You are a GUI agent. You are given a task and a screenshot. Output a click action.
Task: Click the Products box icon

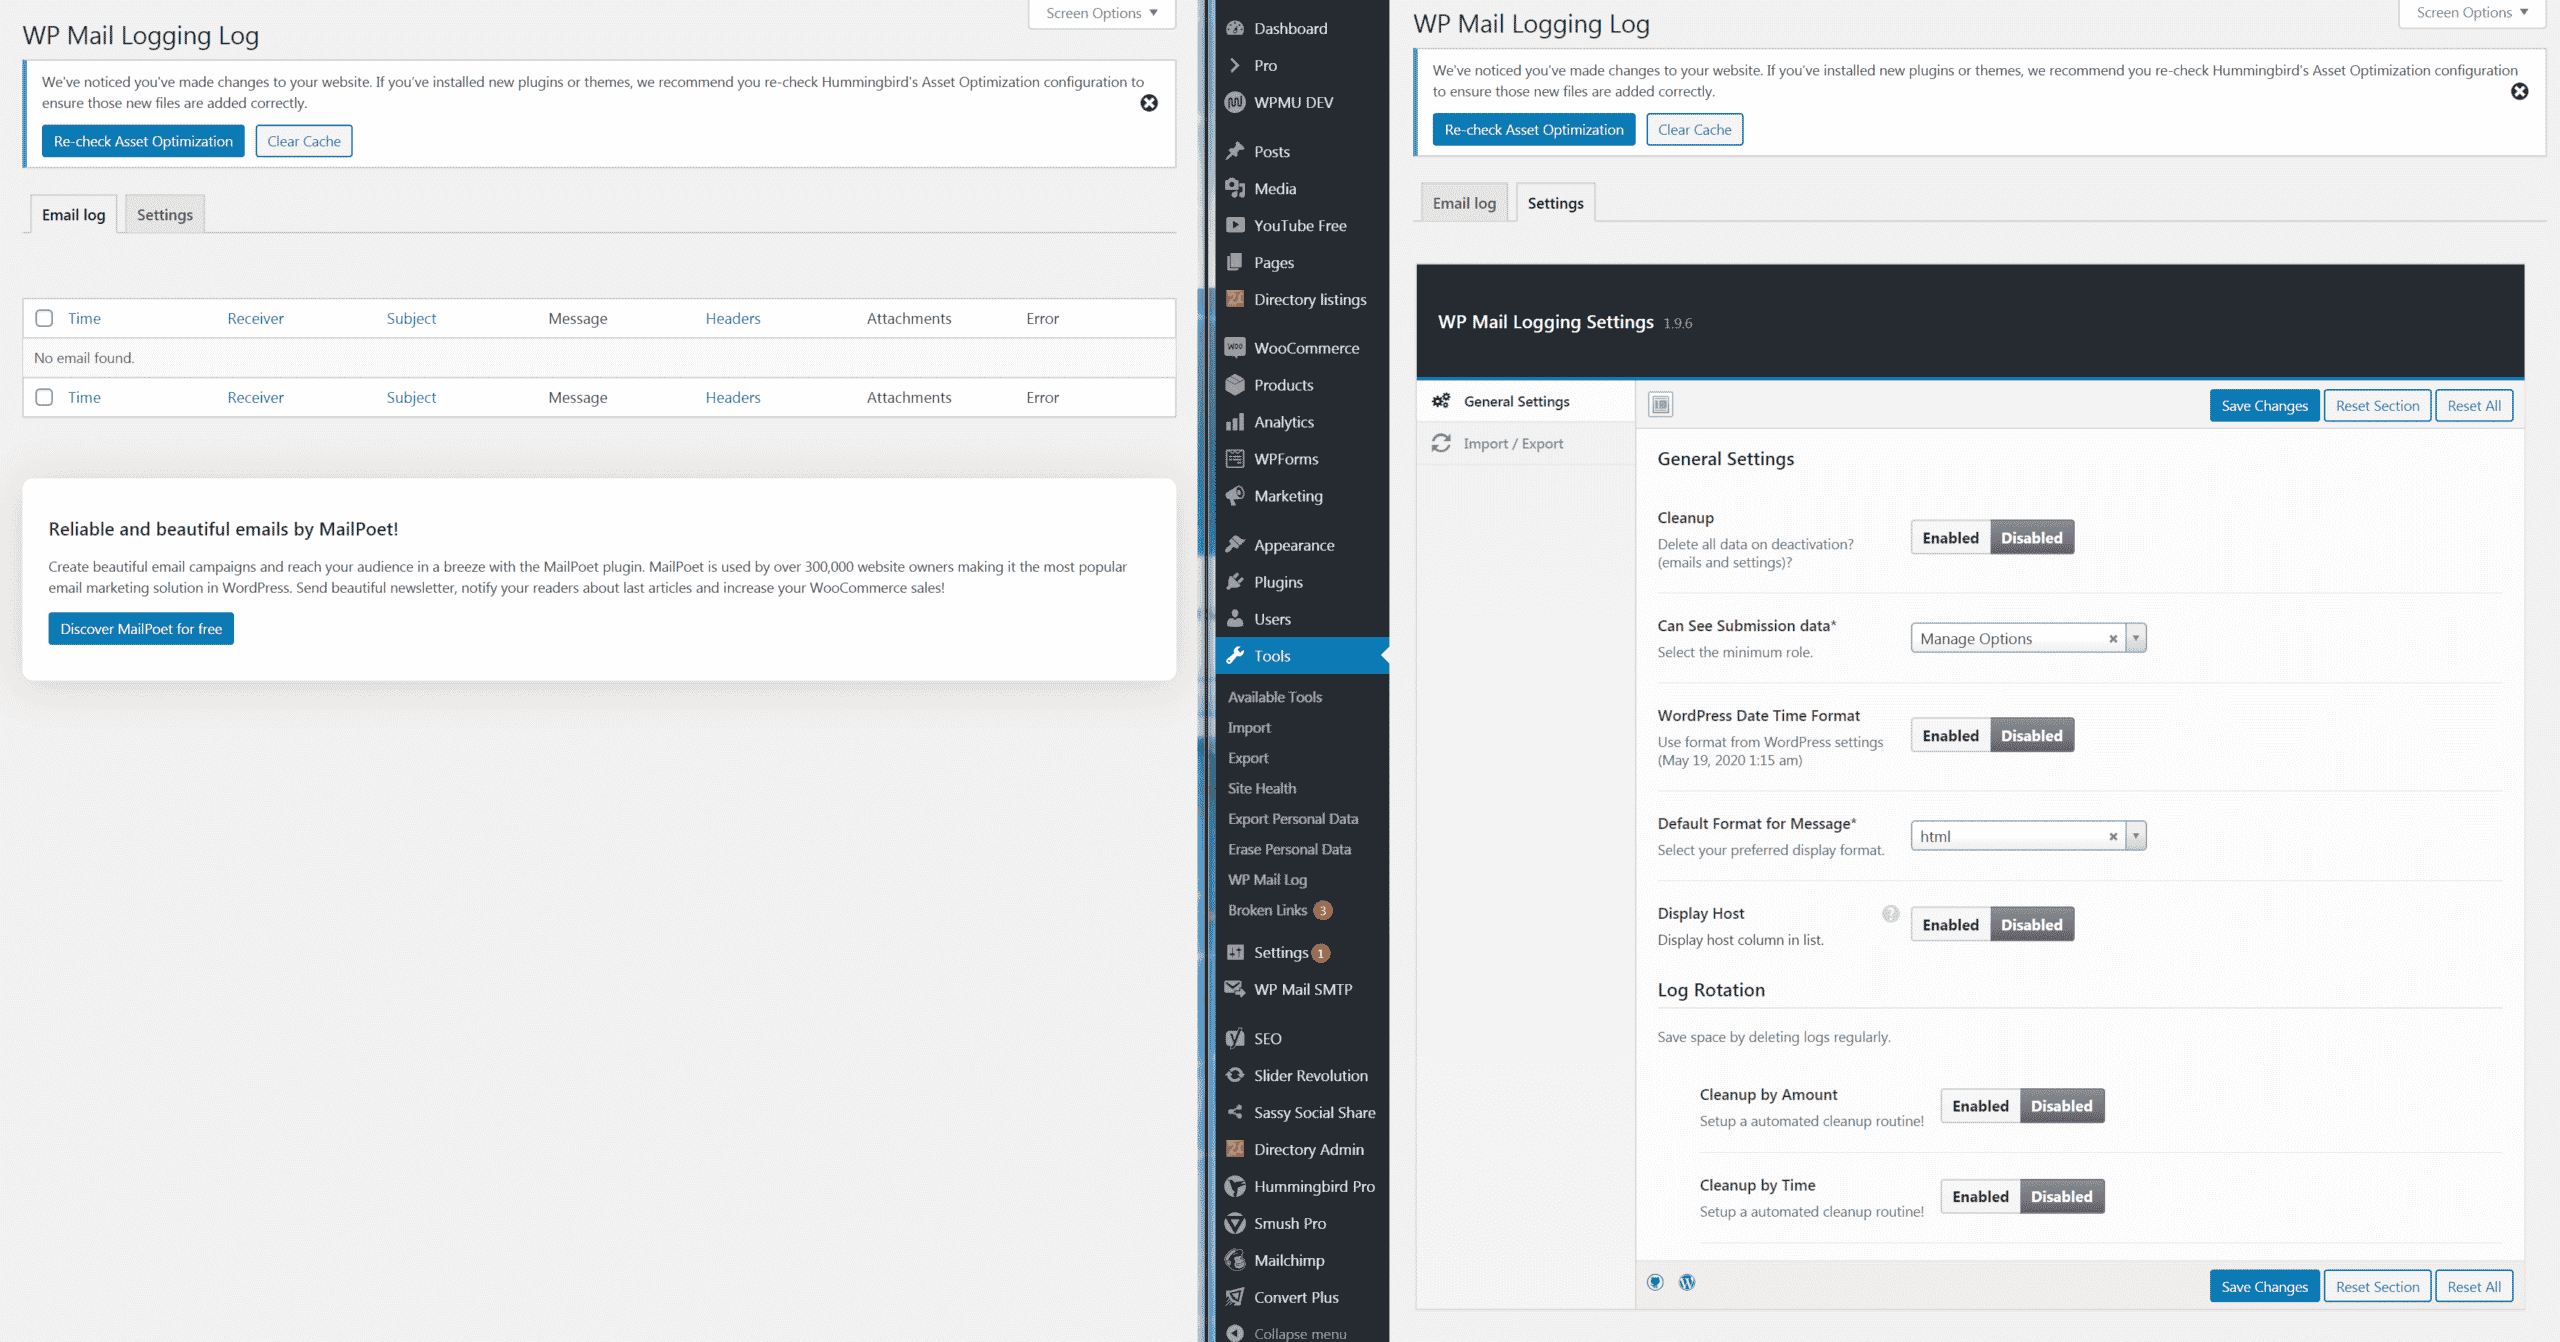coord(1235,385)
